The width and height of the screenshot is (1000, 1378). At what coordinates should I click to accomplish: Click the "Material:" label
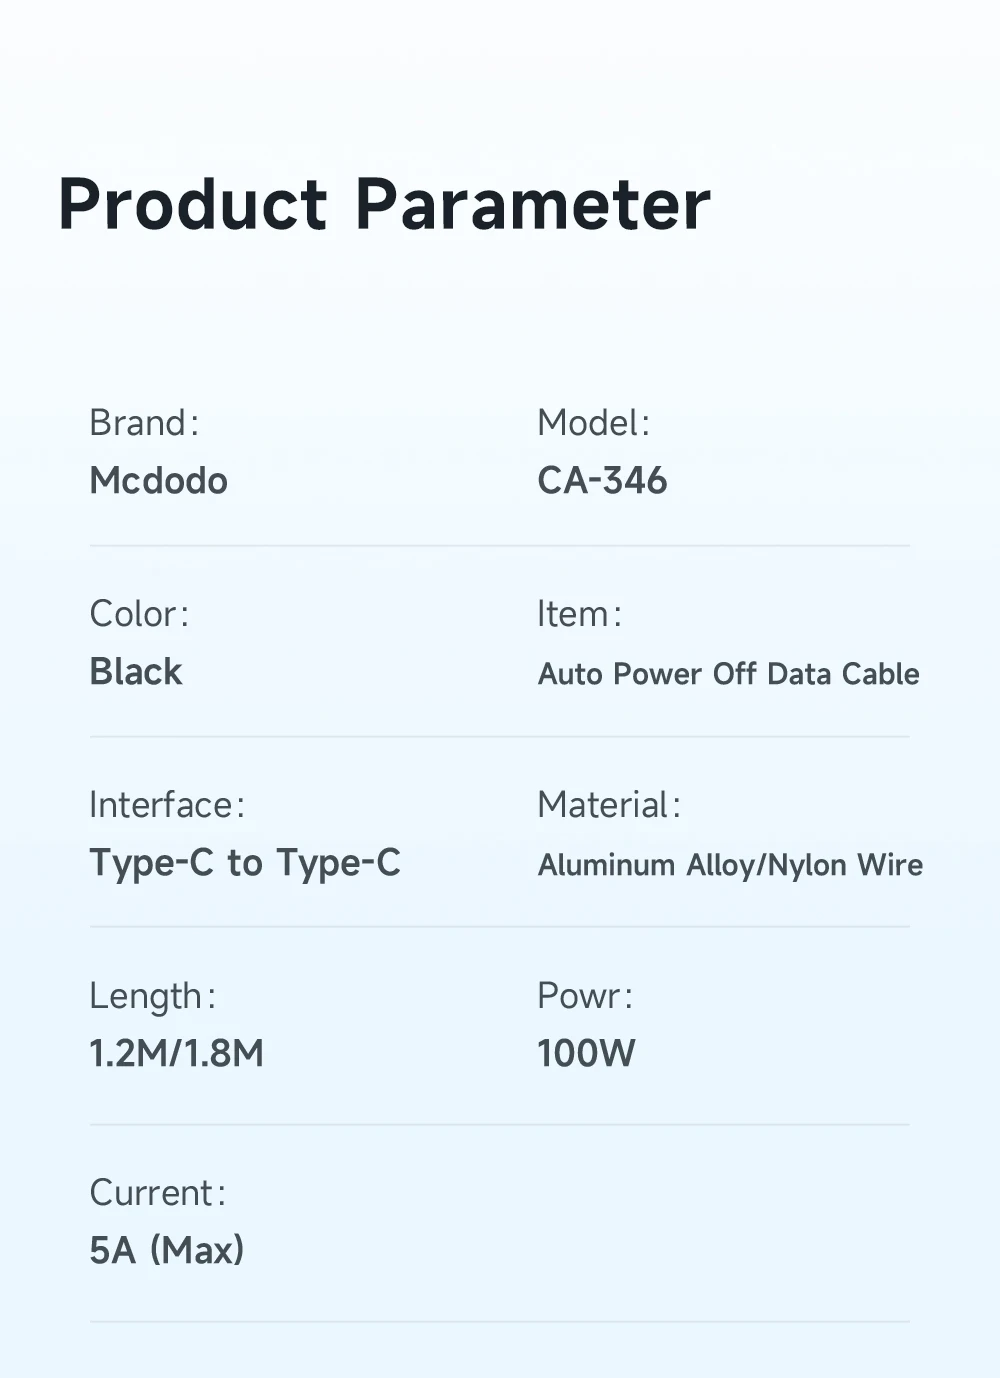point(609,805)
